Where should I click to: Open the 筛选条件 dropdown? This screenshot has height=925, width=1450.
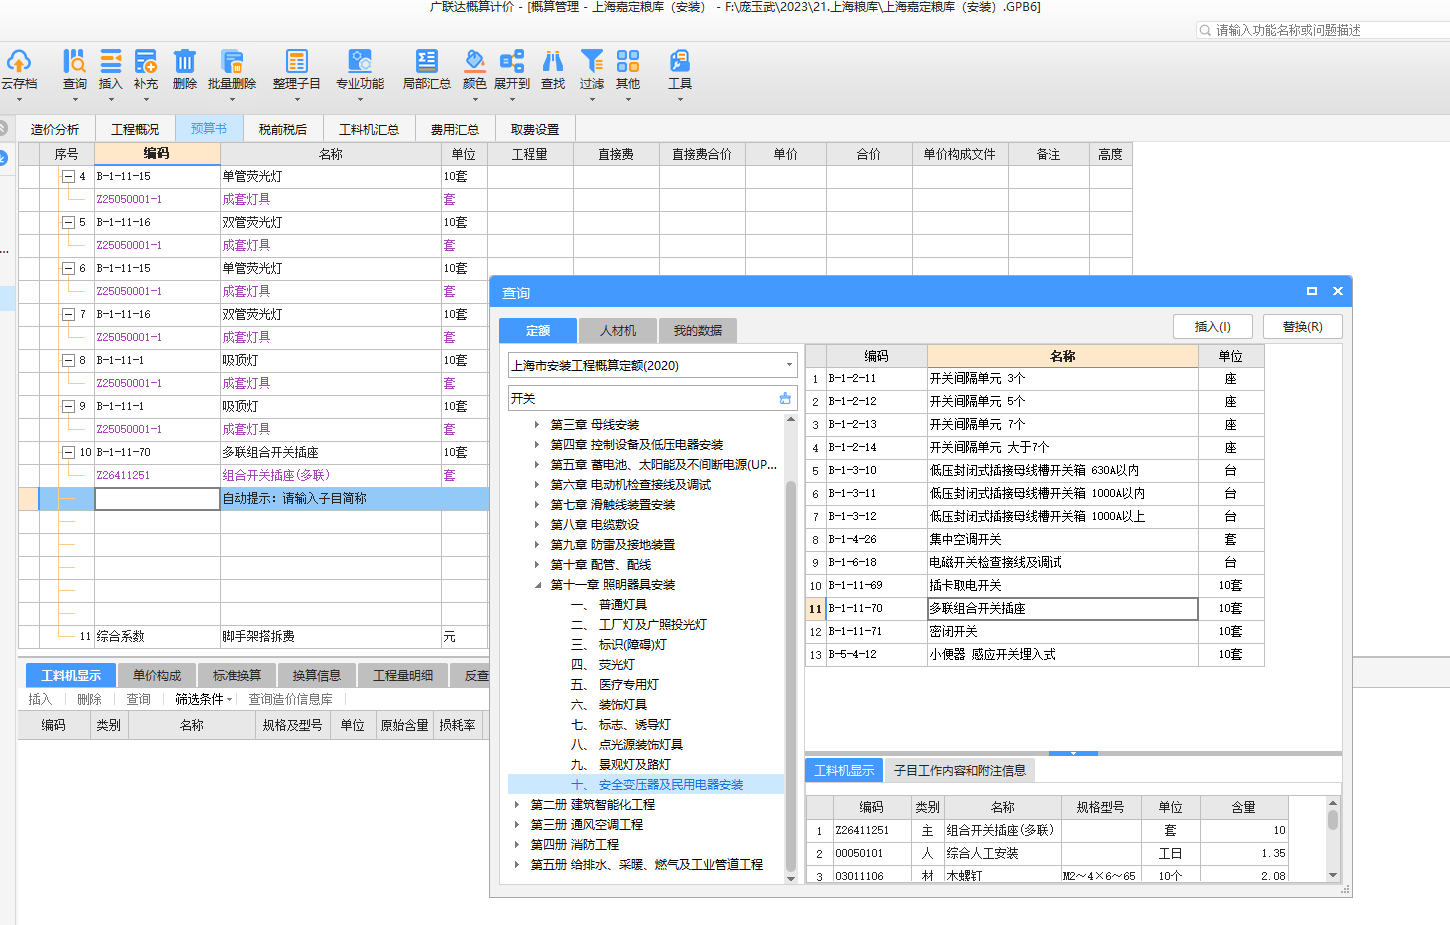click(204, 699)
